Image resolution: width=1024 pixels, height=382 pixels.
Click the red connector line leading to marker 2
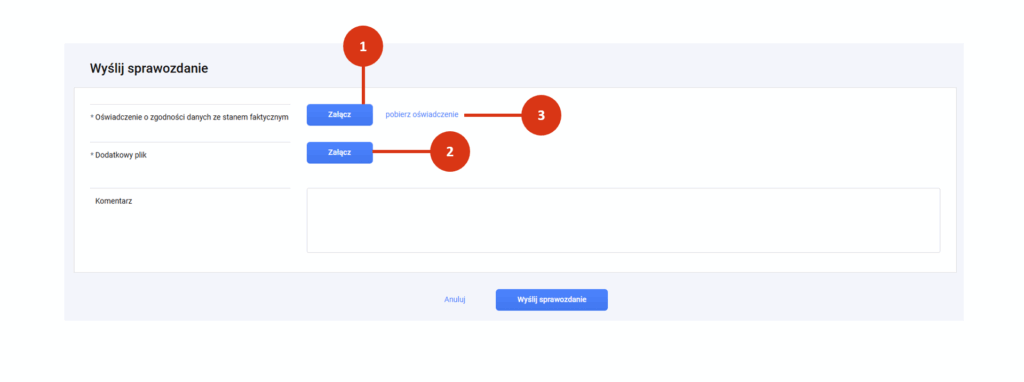click(402, 153)
